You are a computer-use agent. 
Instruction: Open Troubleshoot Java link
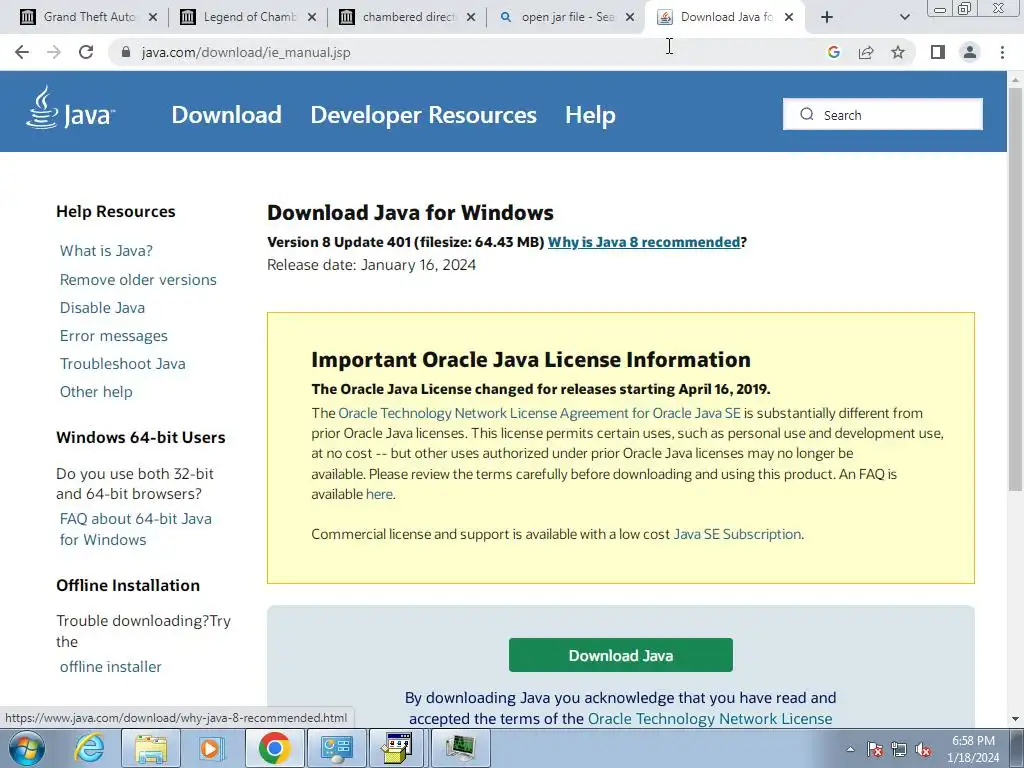point(123,364)
